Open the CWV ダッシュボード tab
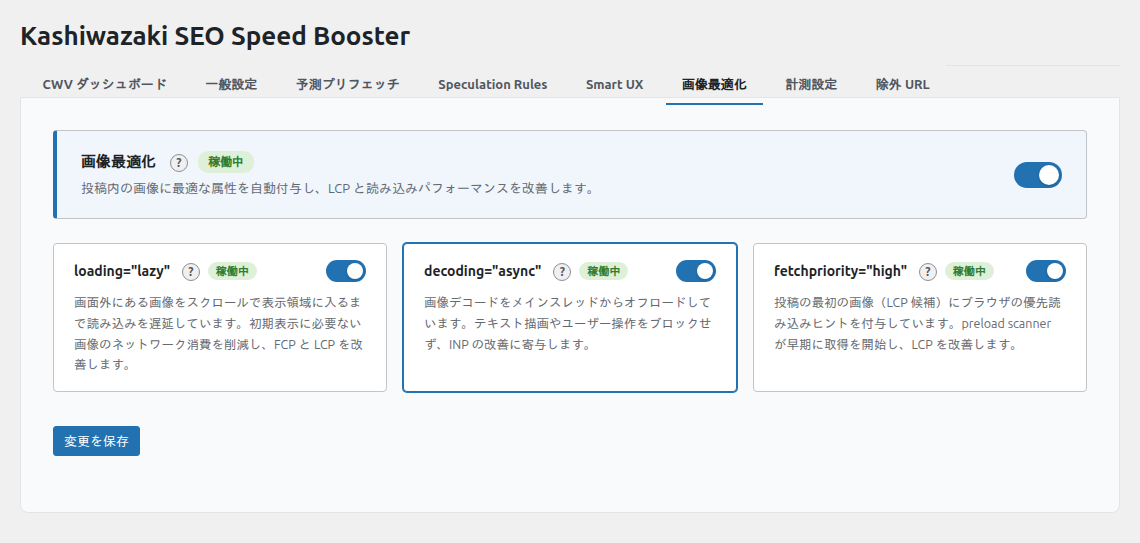This screenshot has width=1140, height=543. pyautogui.click(x=105, y=85)
